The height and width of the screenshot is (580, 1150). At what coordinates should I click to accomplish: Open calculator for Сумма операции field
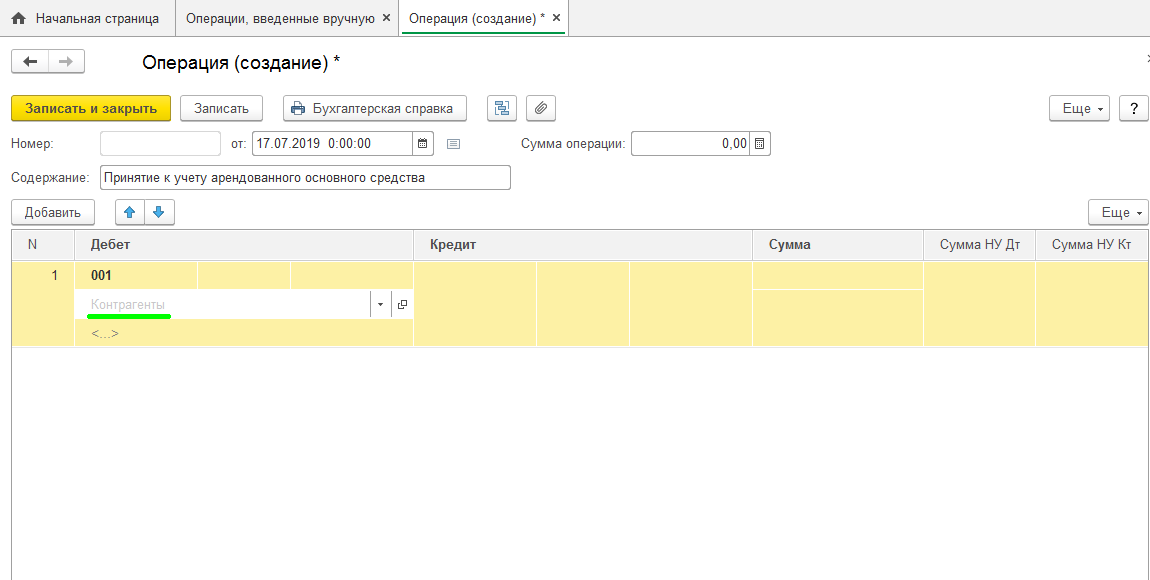[x=760, y=144]
